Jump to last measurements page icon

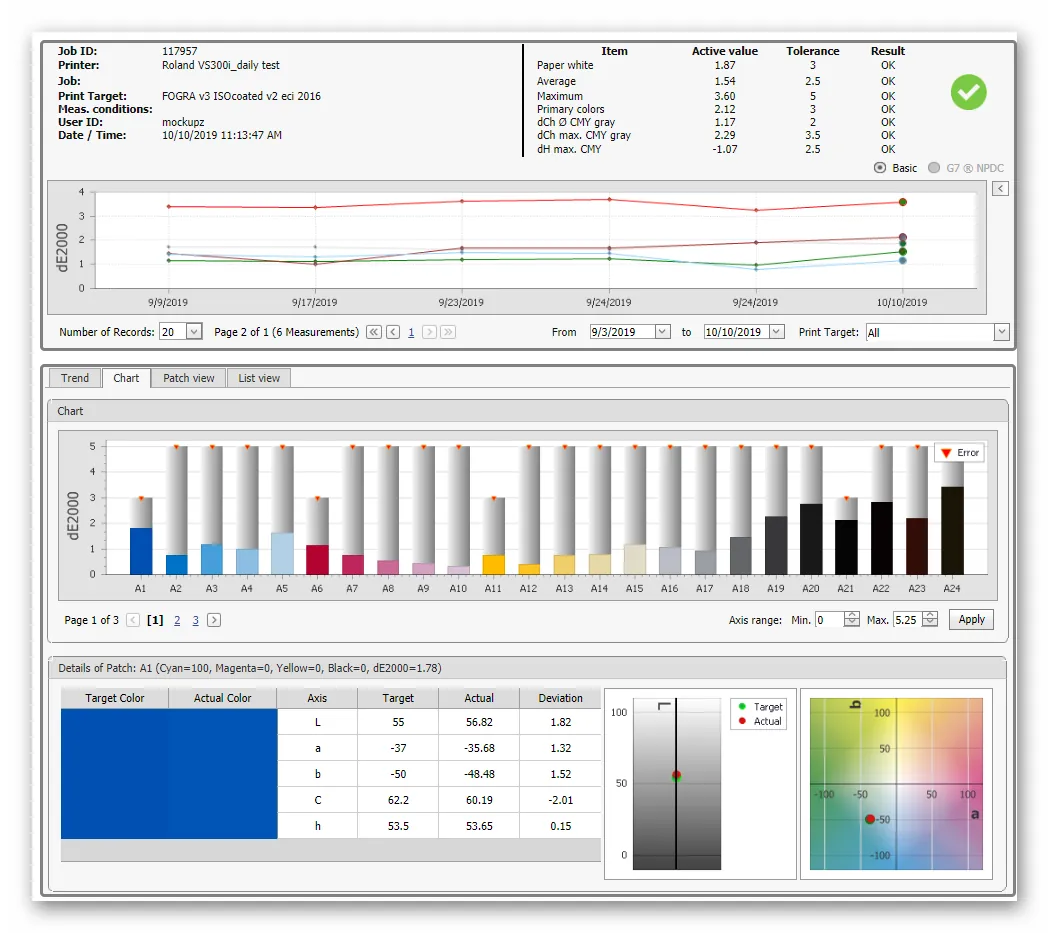(x=448, y=332)
